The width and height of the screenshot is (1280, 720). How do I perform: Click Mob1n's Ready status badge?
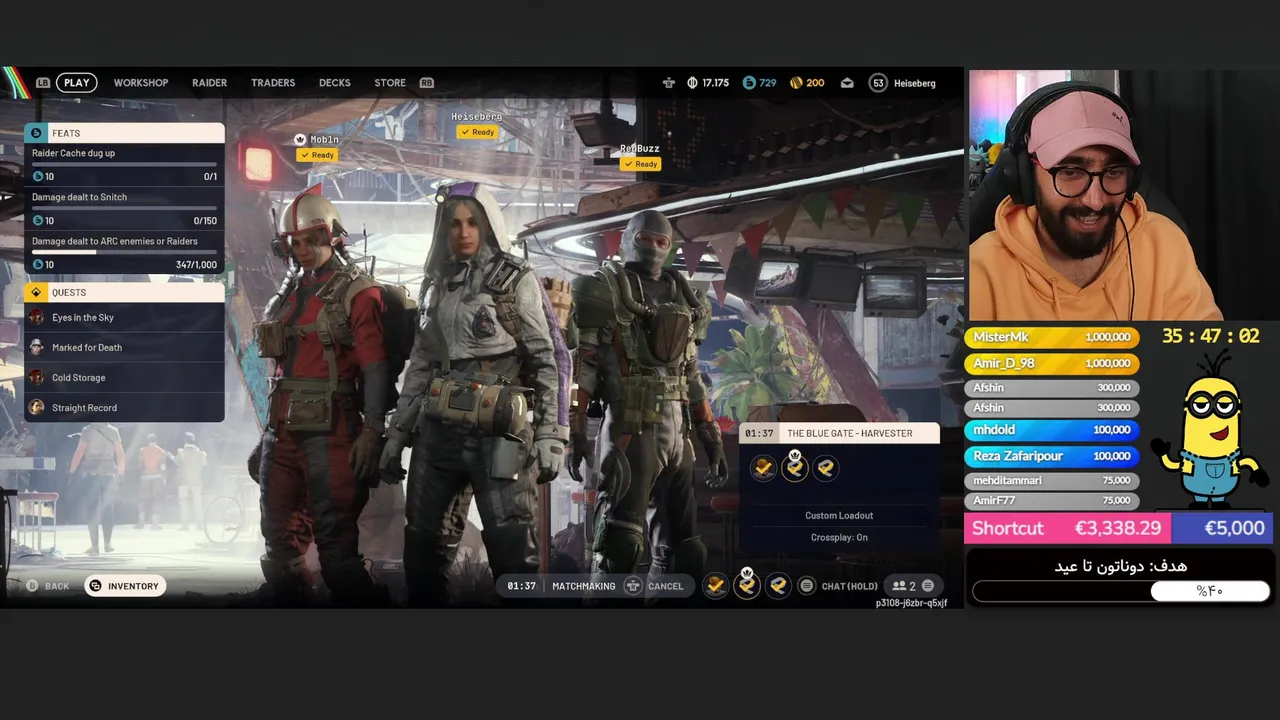point(316,155)
